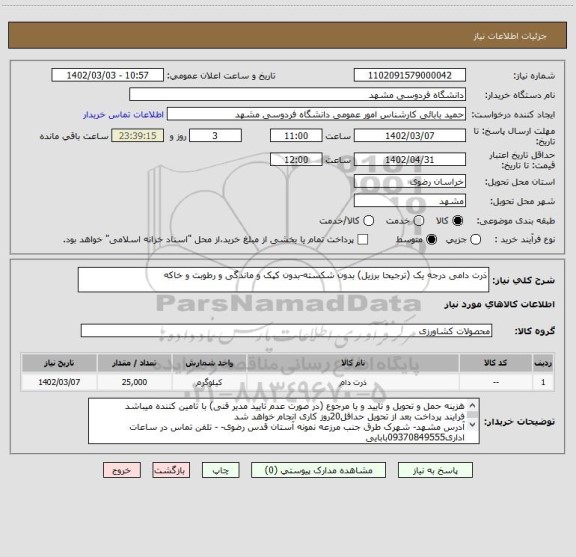Click scroll down arrow in buyer notes
The height and width of the screenshot is (557, 576).
click(x=472, y=424)
